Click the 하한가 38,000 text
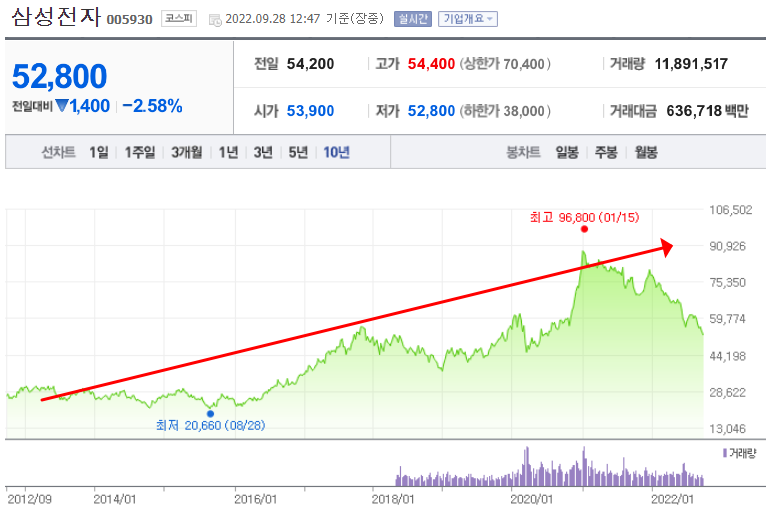This screenshot has height=516, width=766. point(505,111)
